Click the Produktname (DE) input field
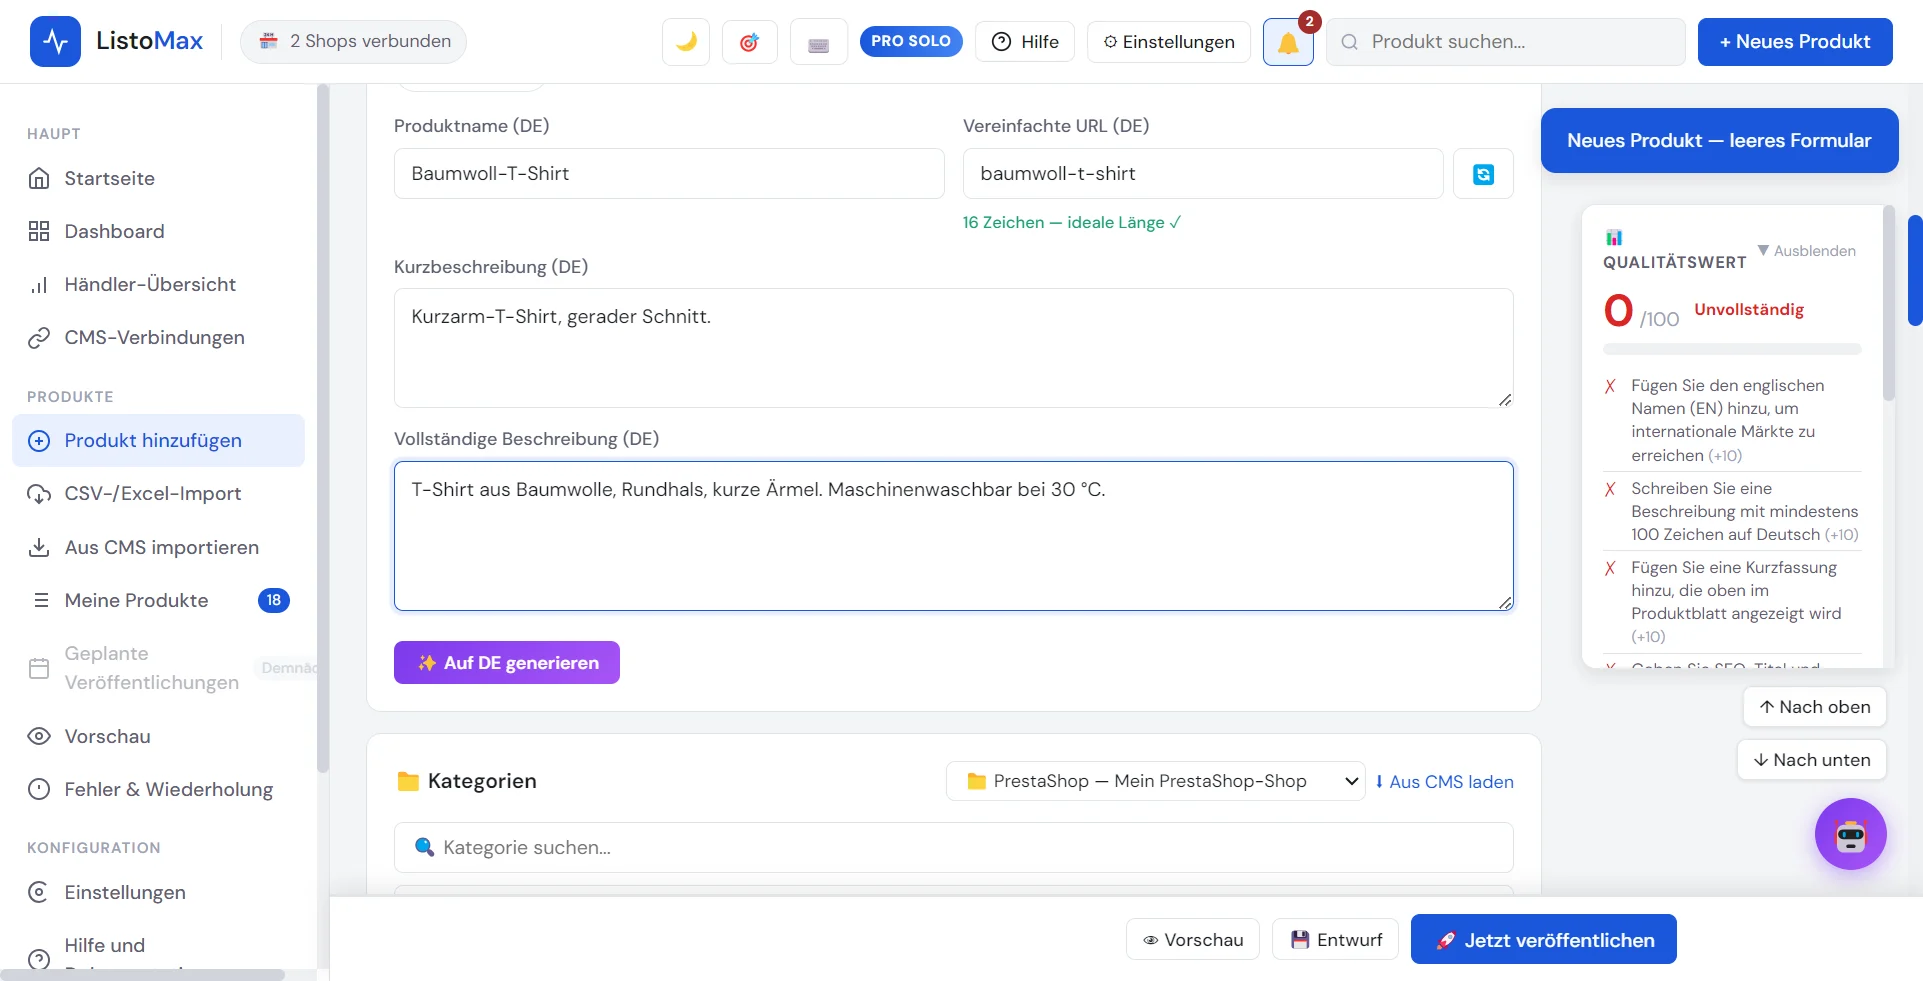 (669, 174)
